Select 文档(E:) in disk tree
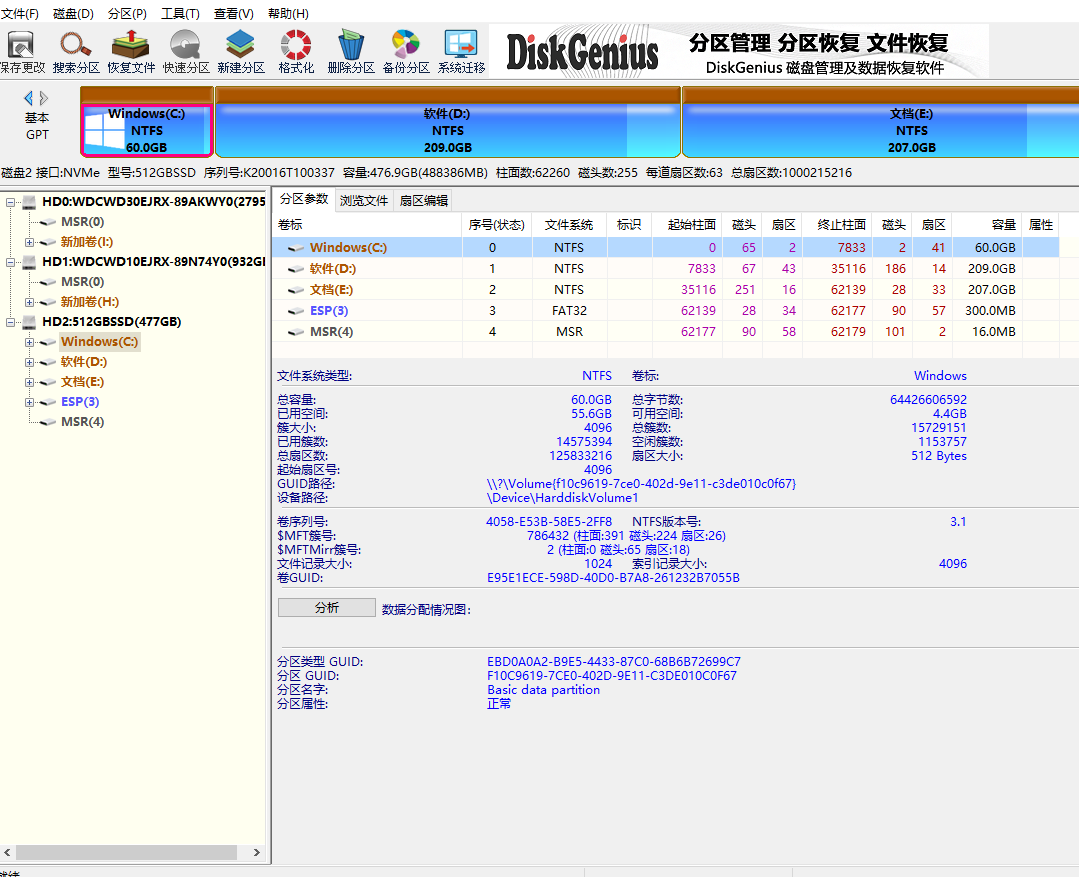Screen dimensions: 1079x877 83,381
